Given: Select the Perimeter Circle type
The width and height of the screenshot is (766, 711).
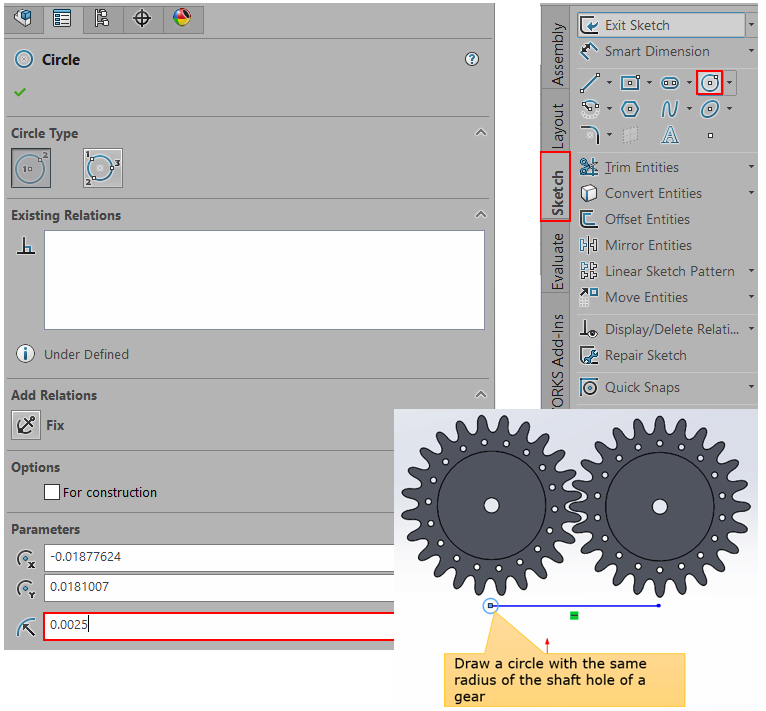Looking at the screenshot, I should pos(103,169).
